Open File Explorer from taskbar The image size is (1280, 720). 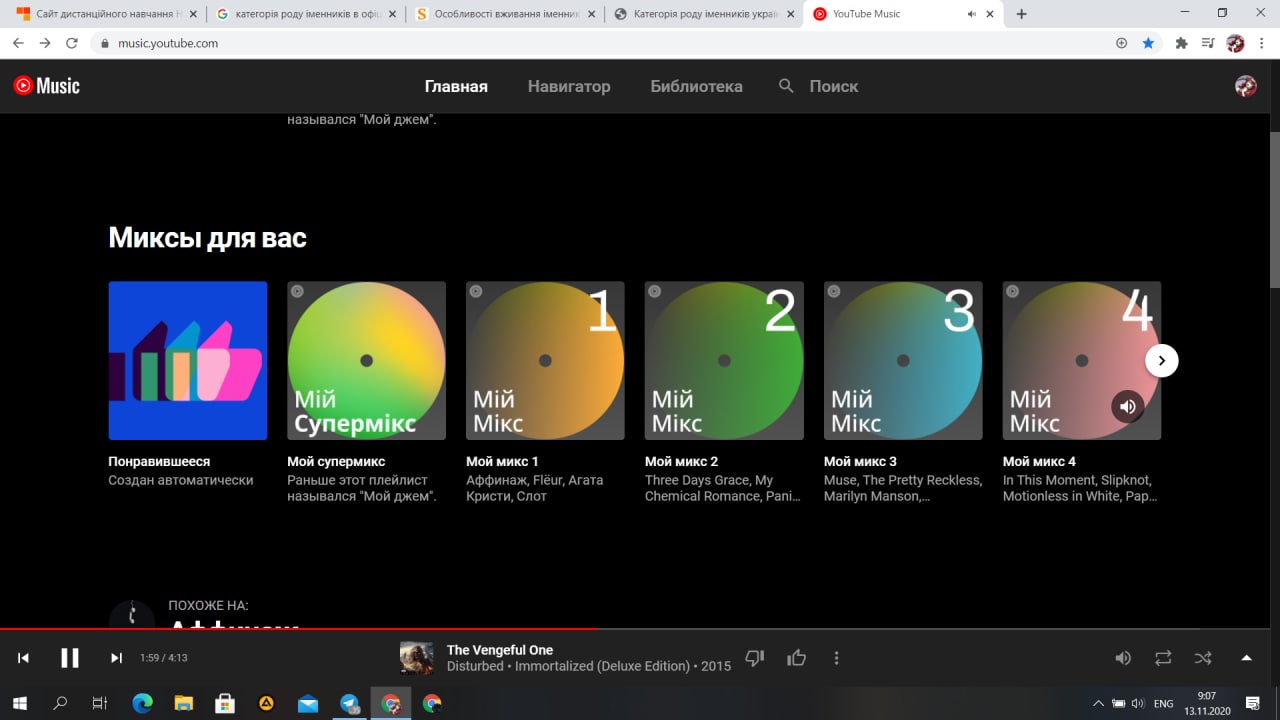183,703
